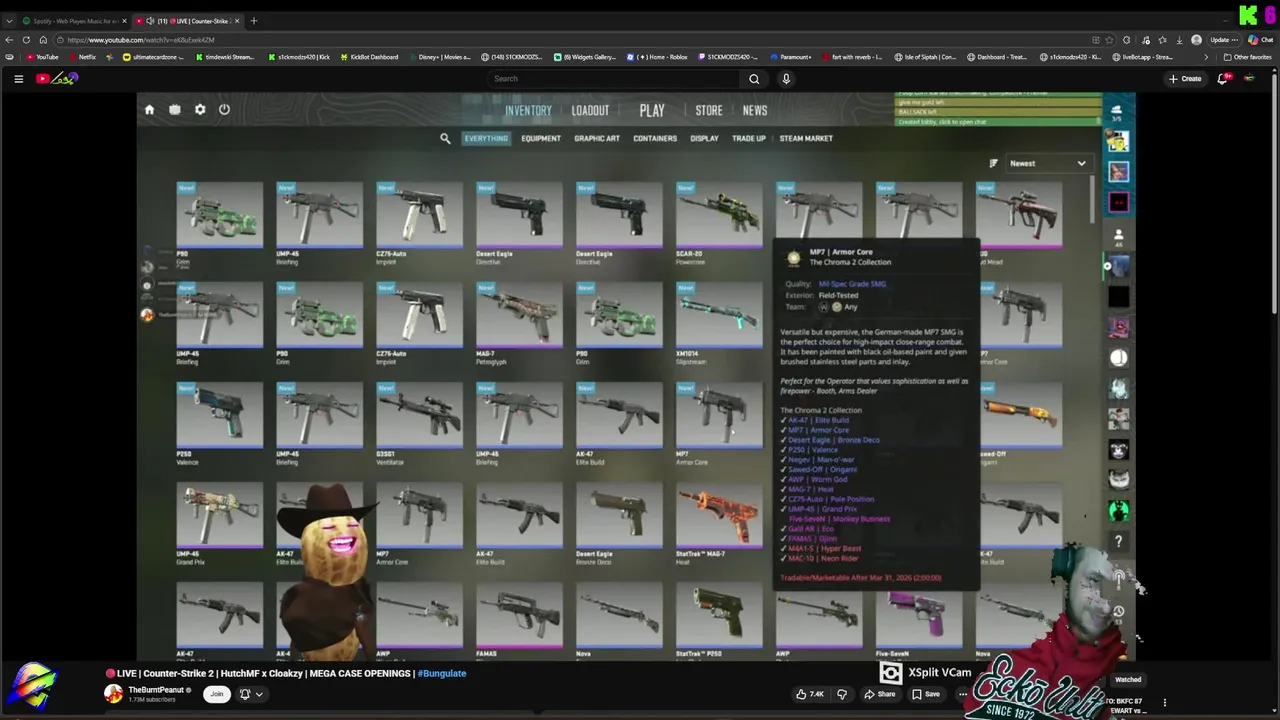1280x720 pixels.
Task: Select the Counter-Strike LIVE browser tab
Action: (187, 21)
